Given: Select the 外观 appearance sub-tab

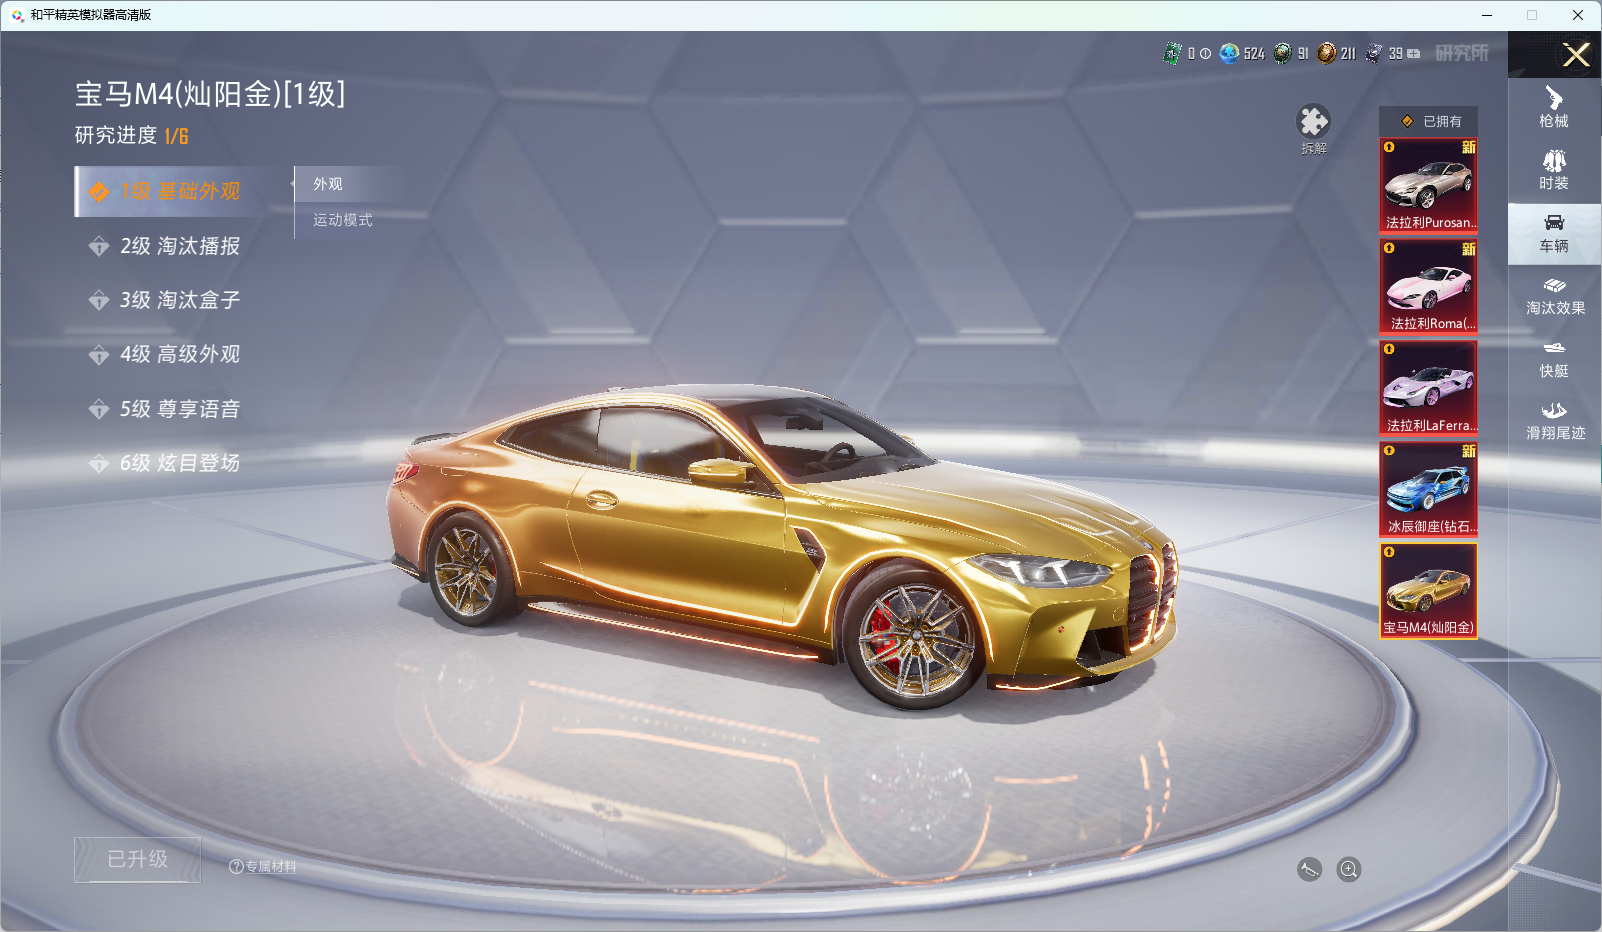Looking at the screenshot, I should (x=328, y=184).
